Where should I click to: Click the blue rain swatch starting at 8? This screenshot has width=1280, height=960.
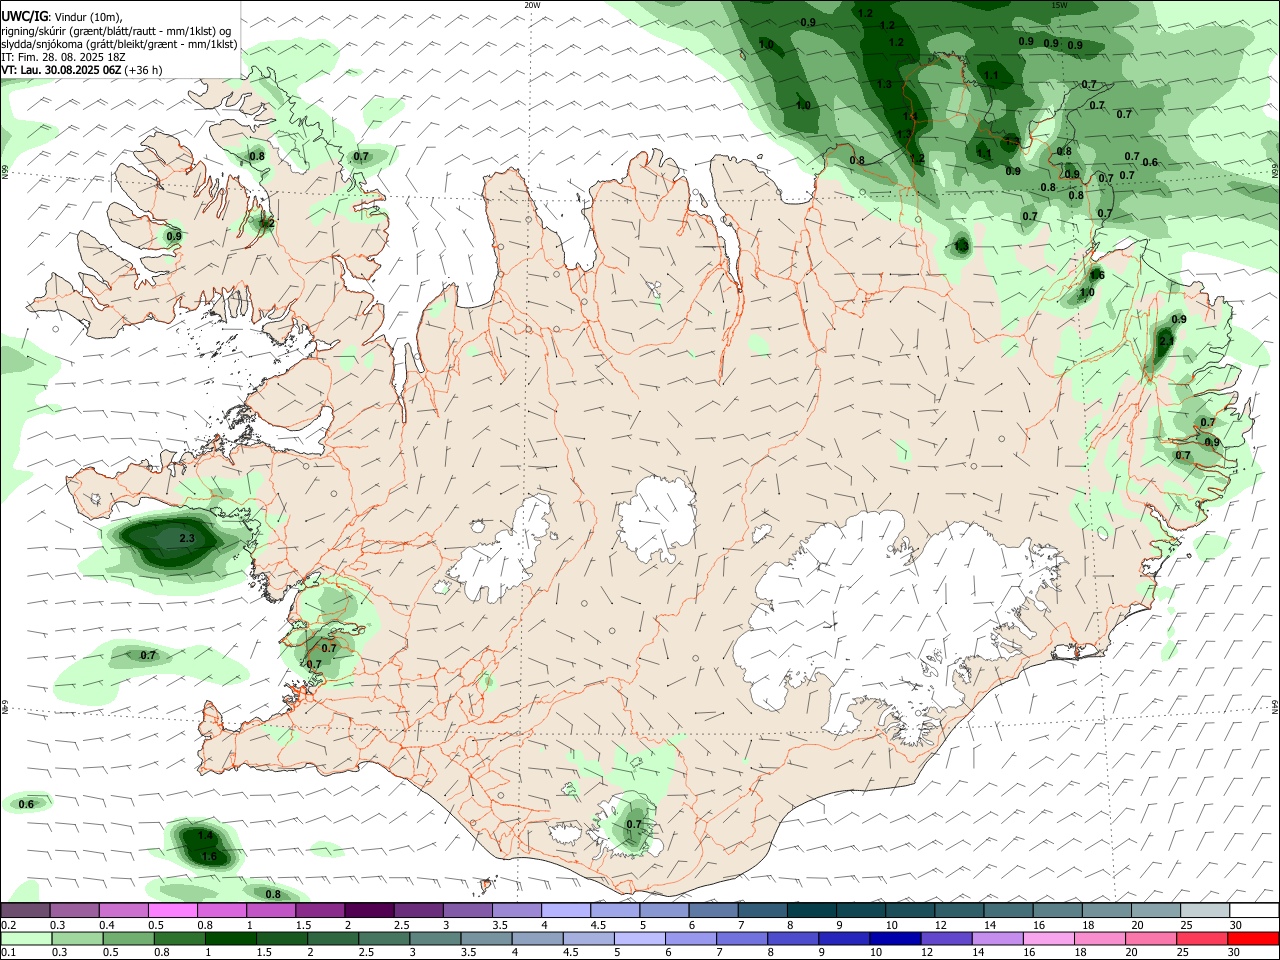coord(794,939)
